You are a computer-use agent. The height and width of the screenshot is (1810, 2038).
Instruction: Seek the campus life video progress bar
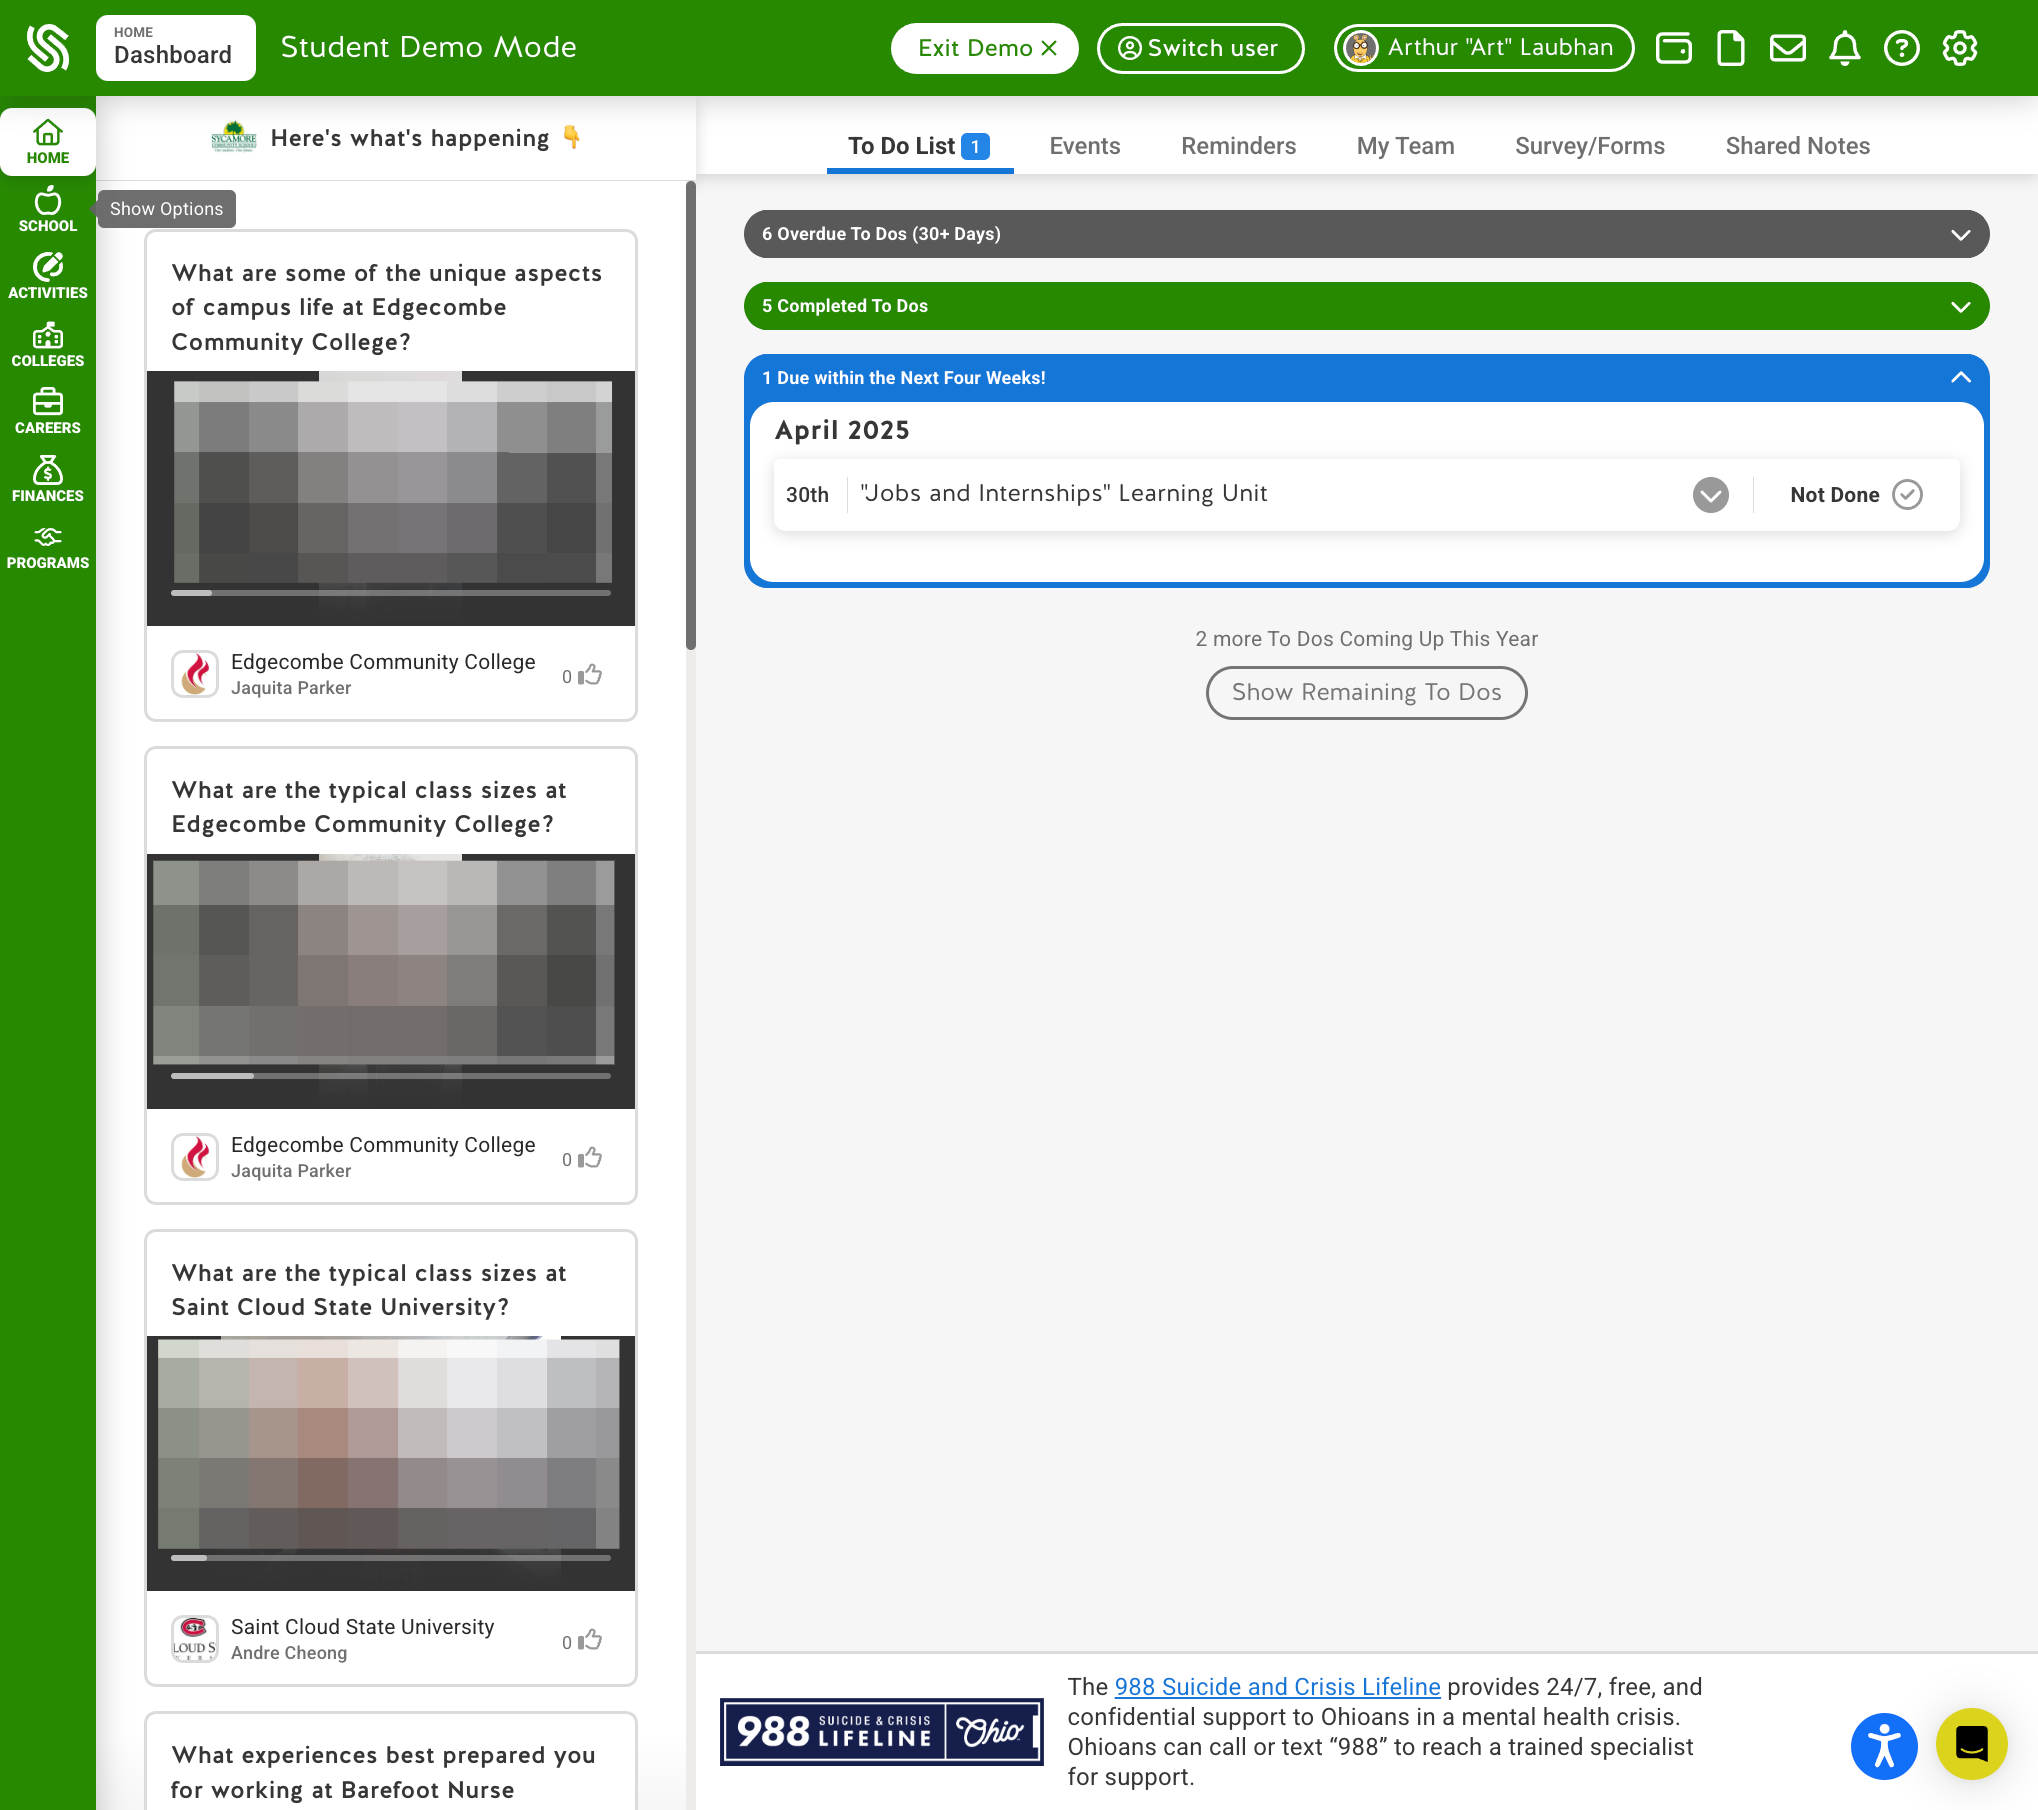(390, 593)
